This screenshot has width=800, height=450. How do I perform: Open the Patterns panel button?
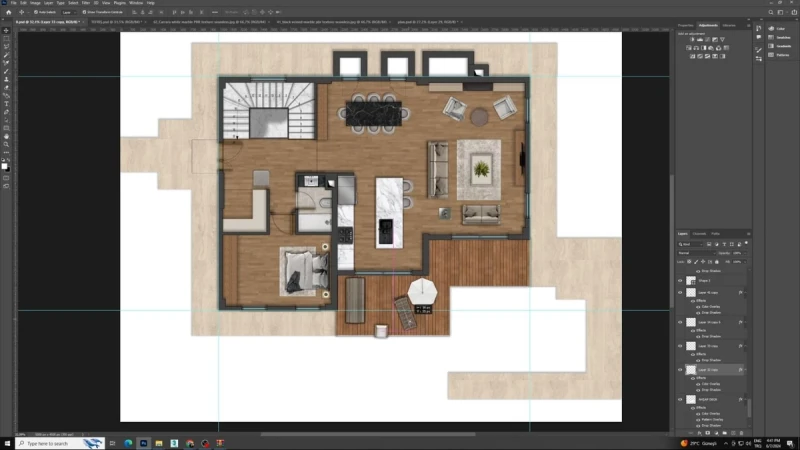779,55
